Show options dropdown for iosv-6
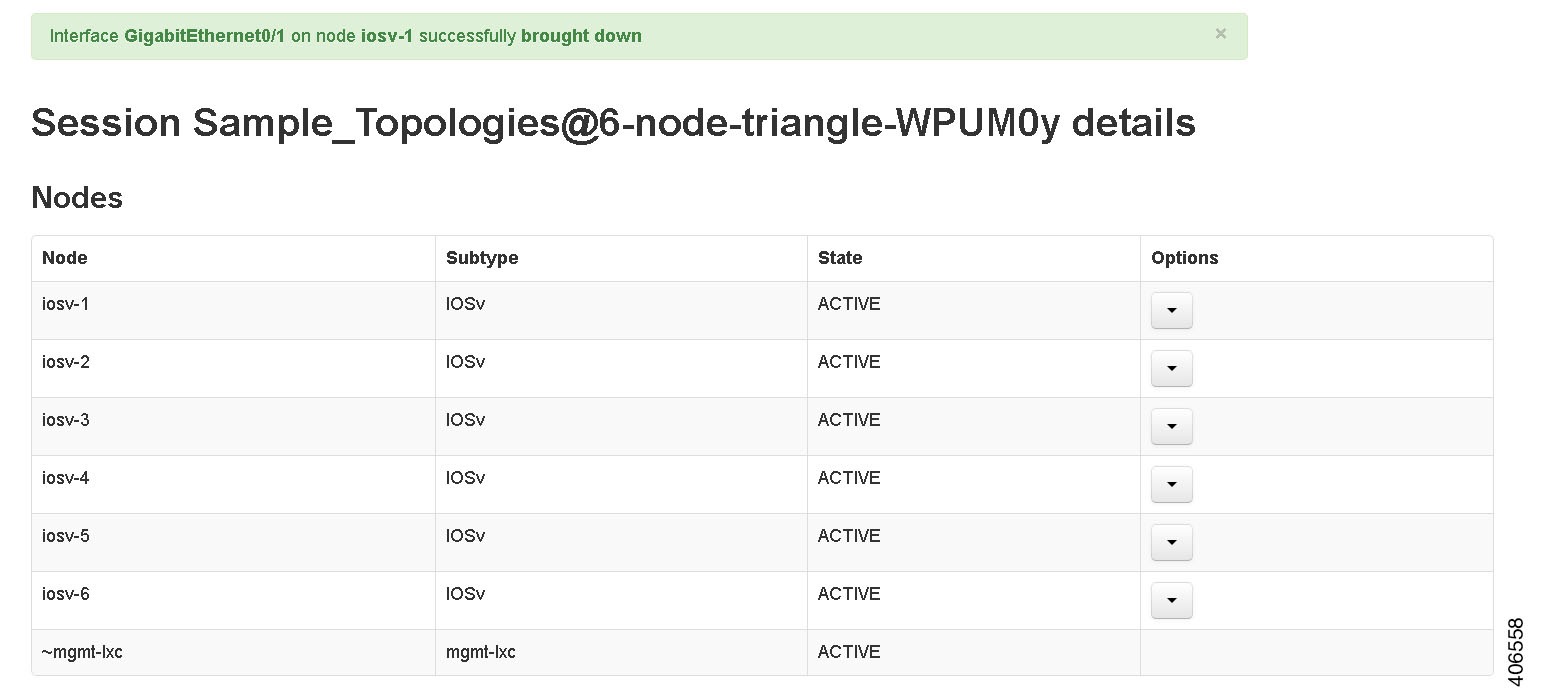1557x693 pixels. click(x=1171, y=601)
